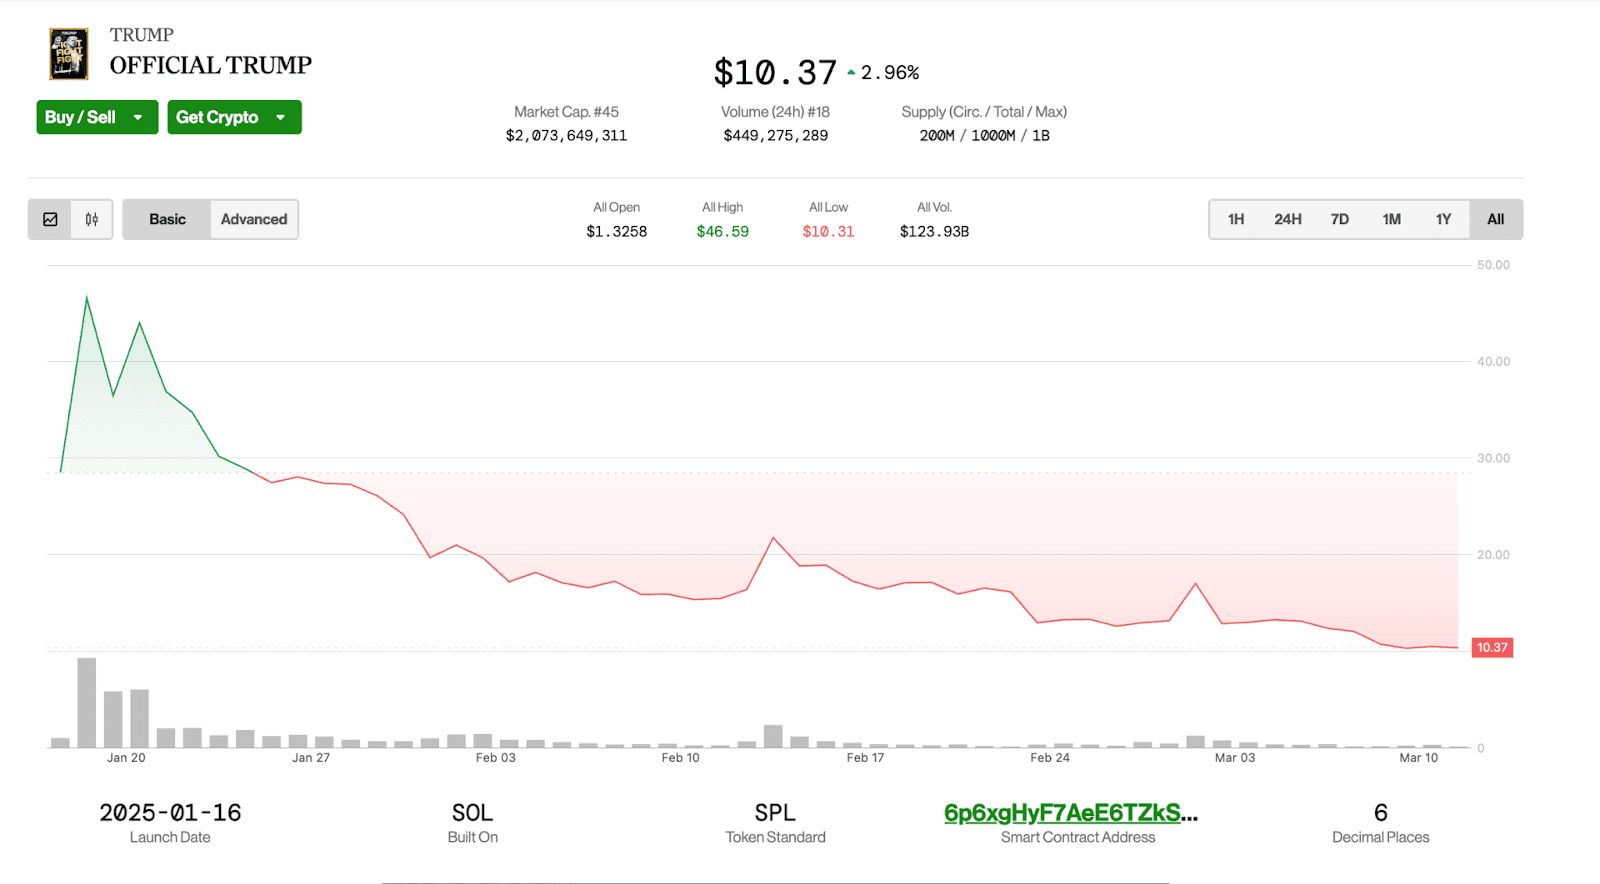1600x884 pixels.
Task: Show the 7D time range
Action: tap(1340, 219)
